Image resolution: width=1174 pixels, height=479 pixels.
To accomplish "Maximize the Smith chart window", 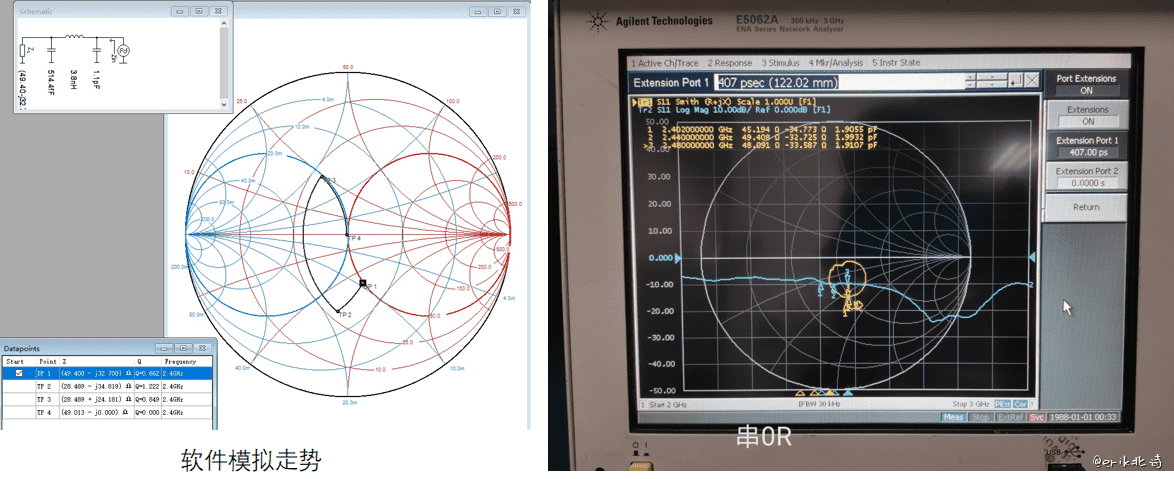I will pos(497,11).
